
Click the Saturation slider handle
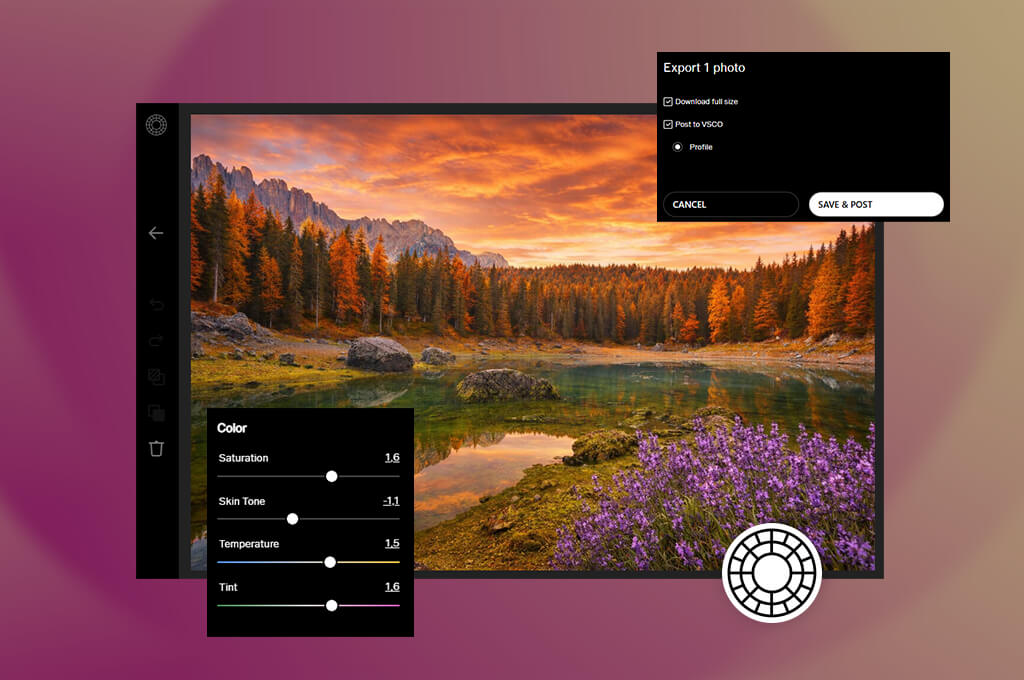pyautogui.click(x=332, y=477)
